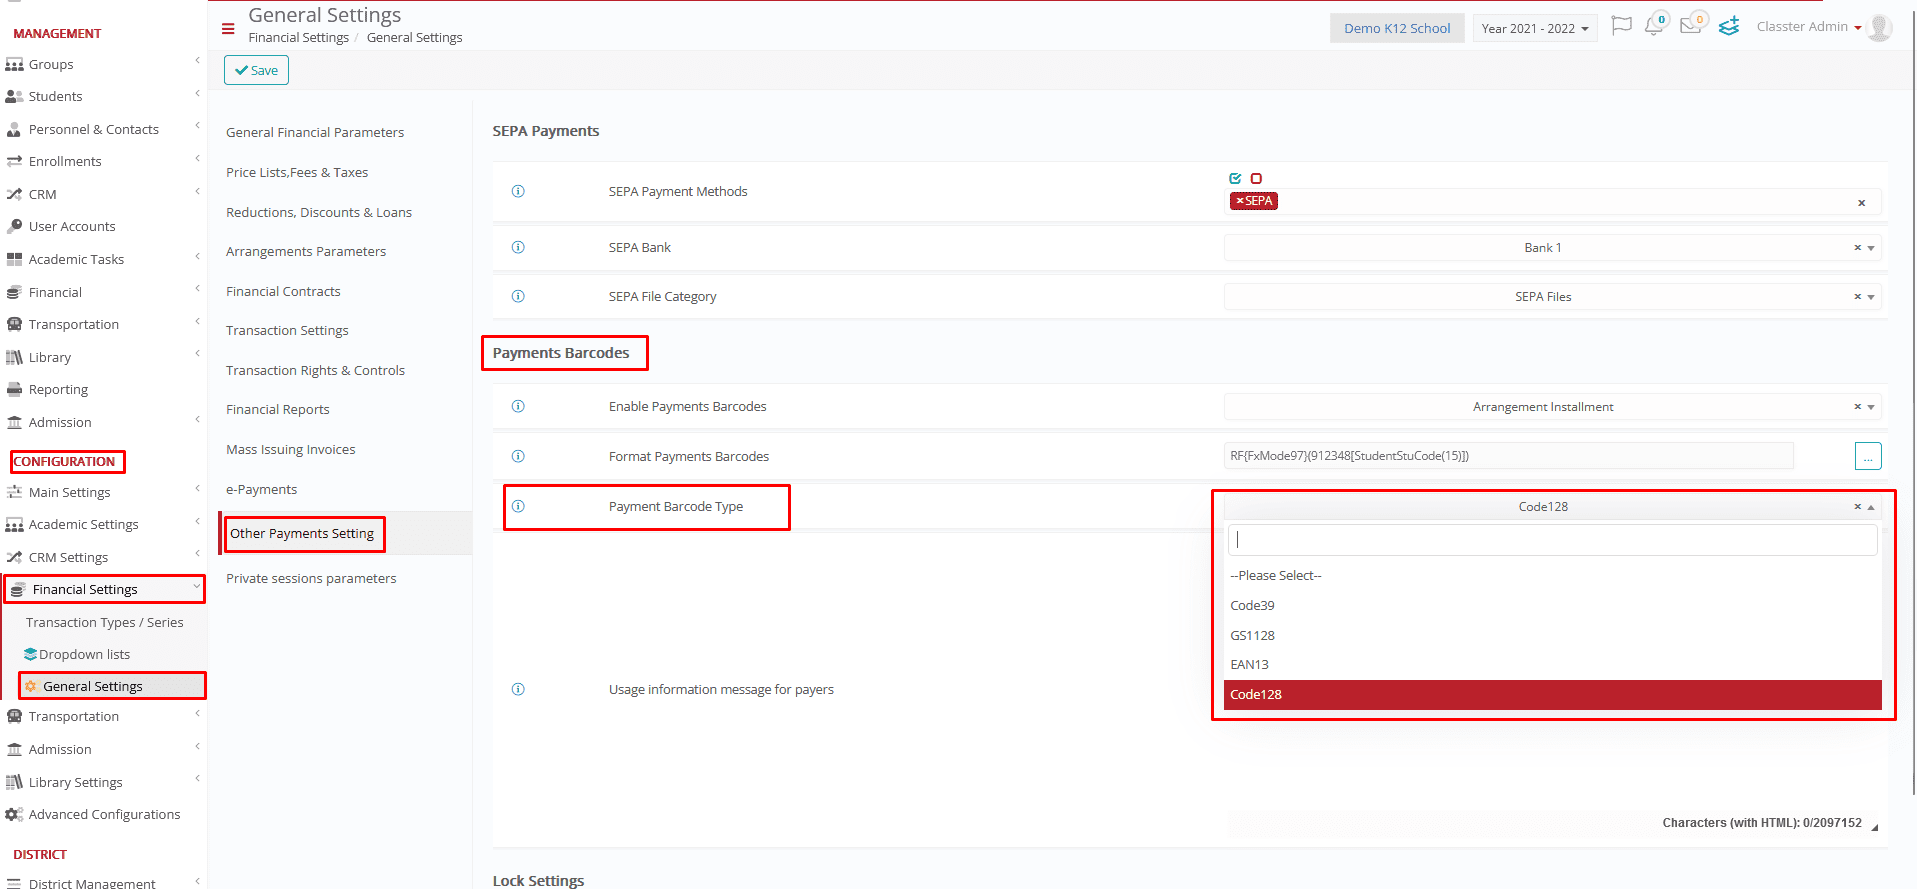The width and height of the screenshot is (1917, 889).
Task: Click info icon for Enable Payments Barcodes
Action: point(518,406)
